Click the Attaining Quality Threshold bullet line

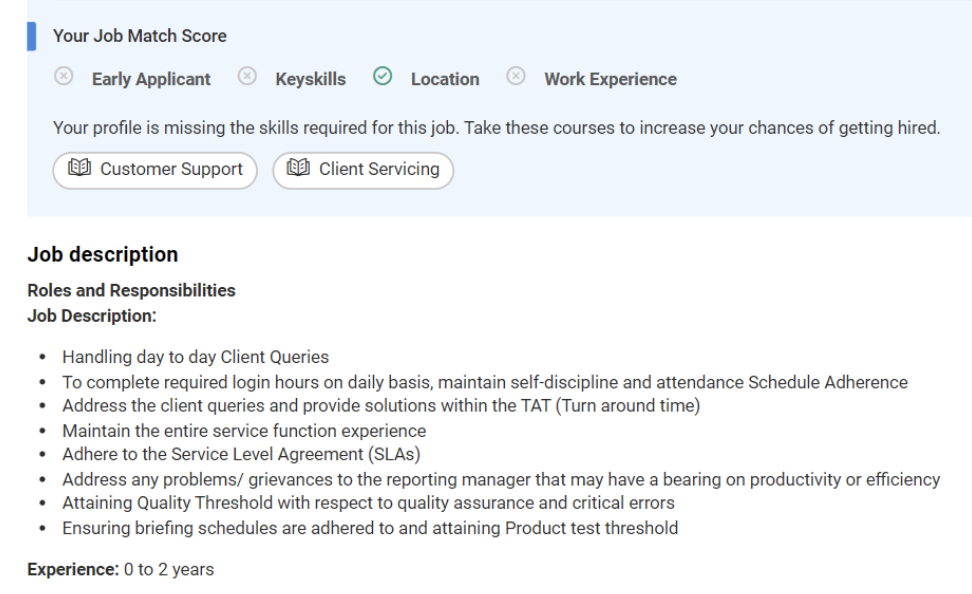coord(368,503)
